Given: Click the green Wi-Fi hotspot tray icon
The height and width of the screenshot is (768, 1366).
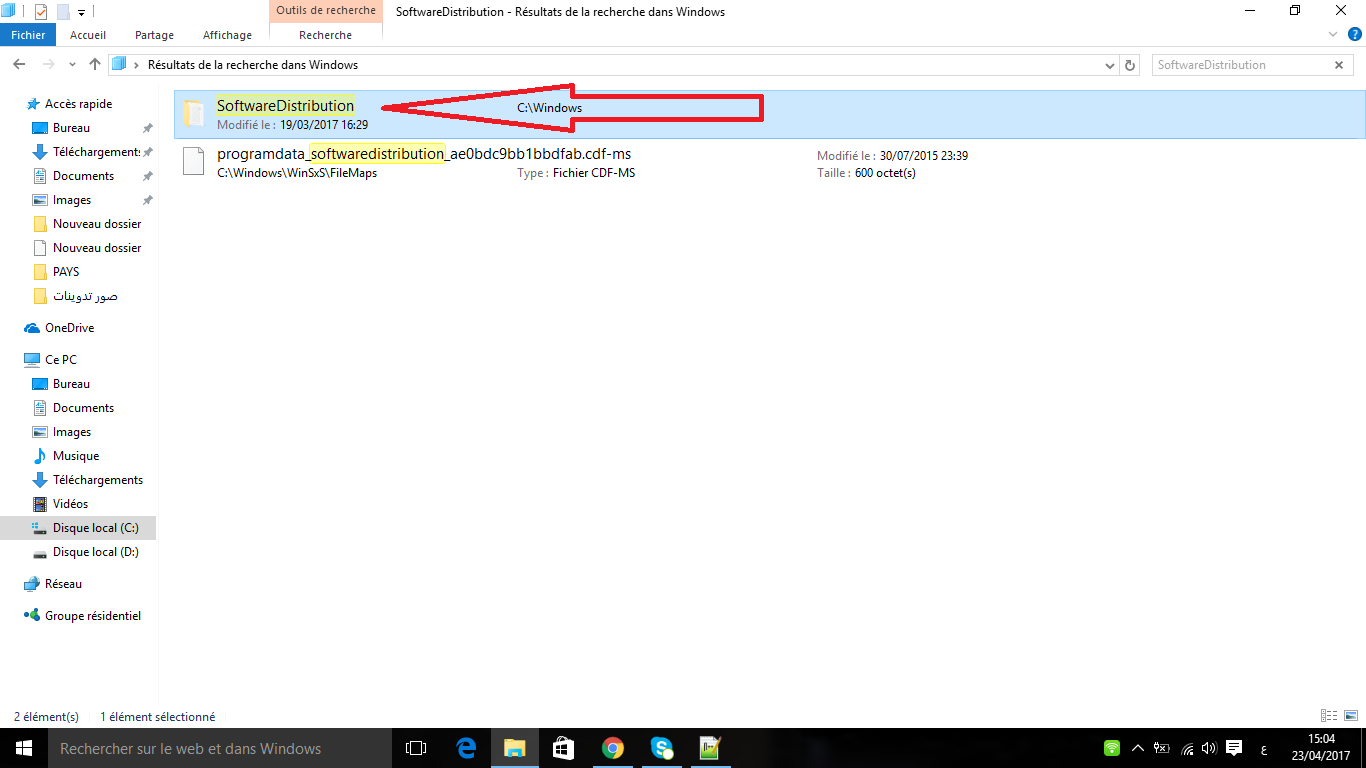Looking at the screenshot, I should (1112, 748).
